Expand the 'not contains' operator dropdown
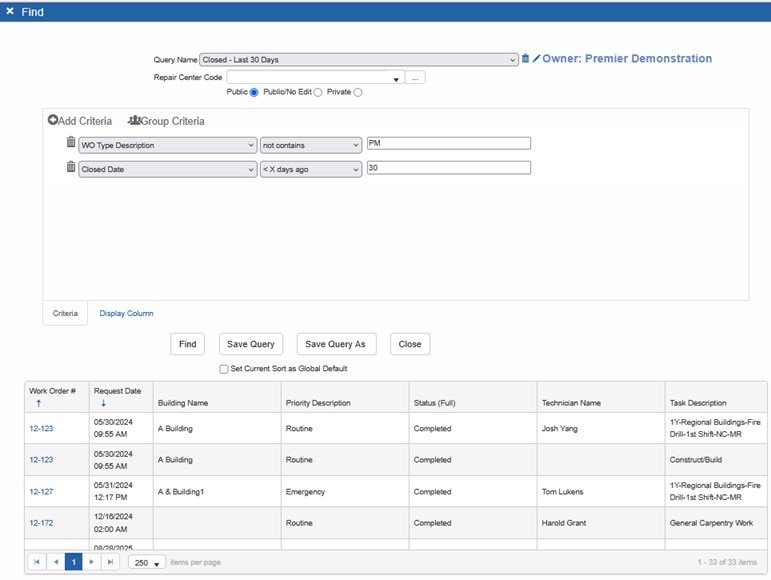This screenshot has height=580, width=771. click(310, 145)
